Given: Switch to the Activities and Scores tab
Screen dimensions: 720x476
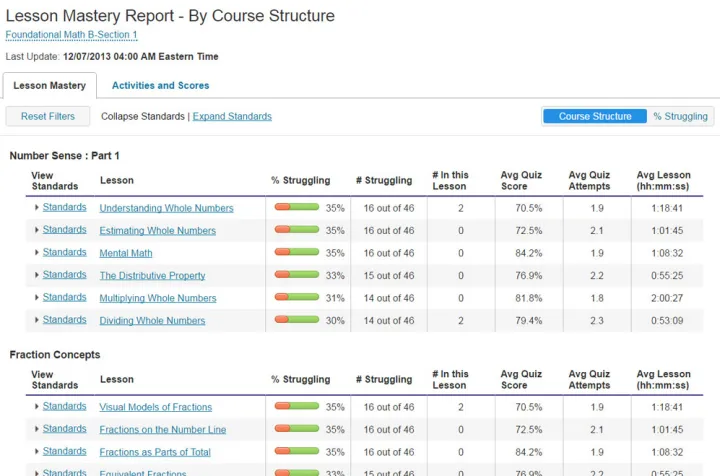Looking at the screenshot, I should (160, 85).
